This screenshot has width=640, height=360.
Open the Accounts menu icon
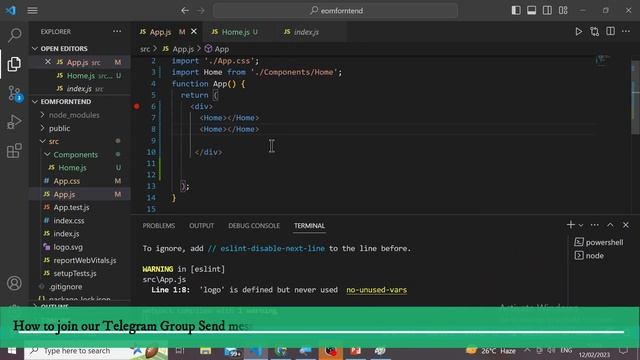click(14, 283)
